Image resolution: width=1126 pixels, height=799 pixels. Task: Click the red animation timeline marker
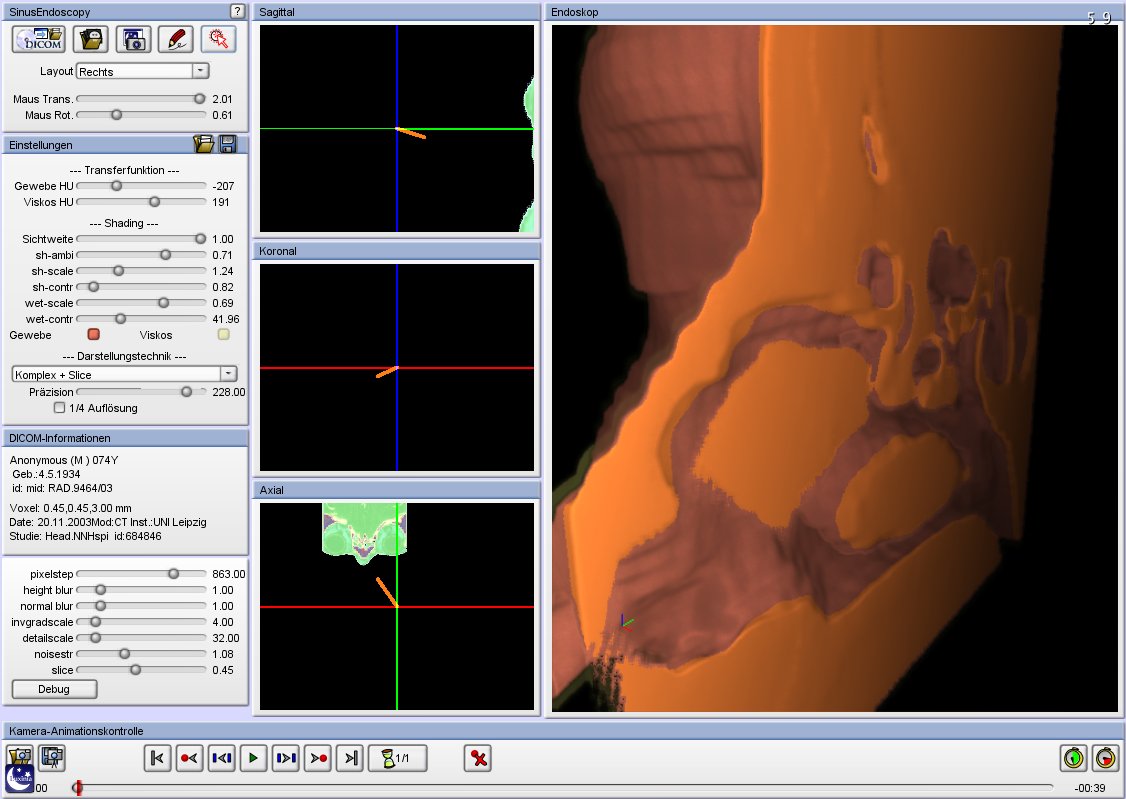(78, 788)
